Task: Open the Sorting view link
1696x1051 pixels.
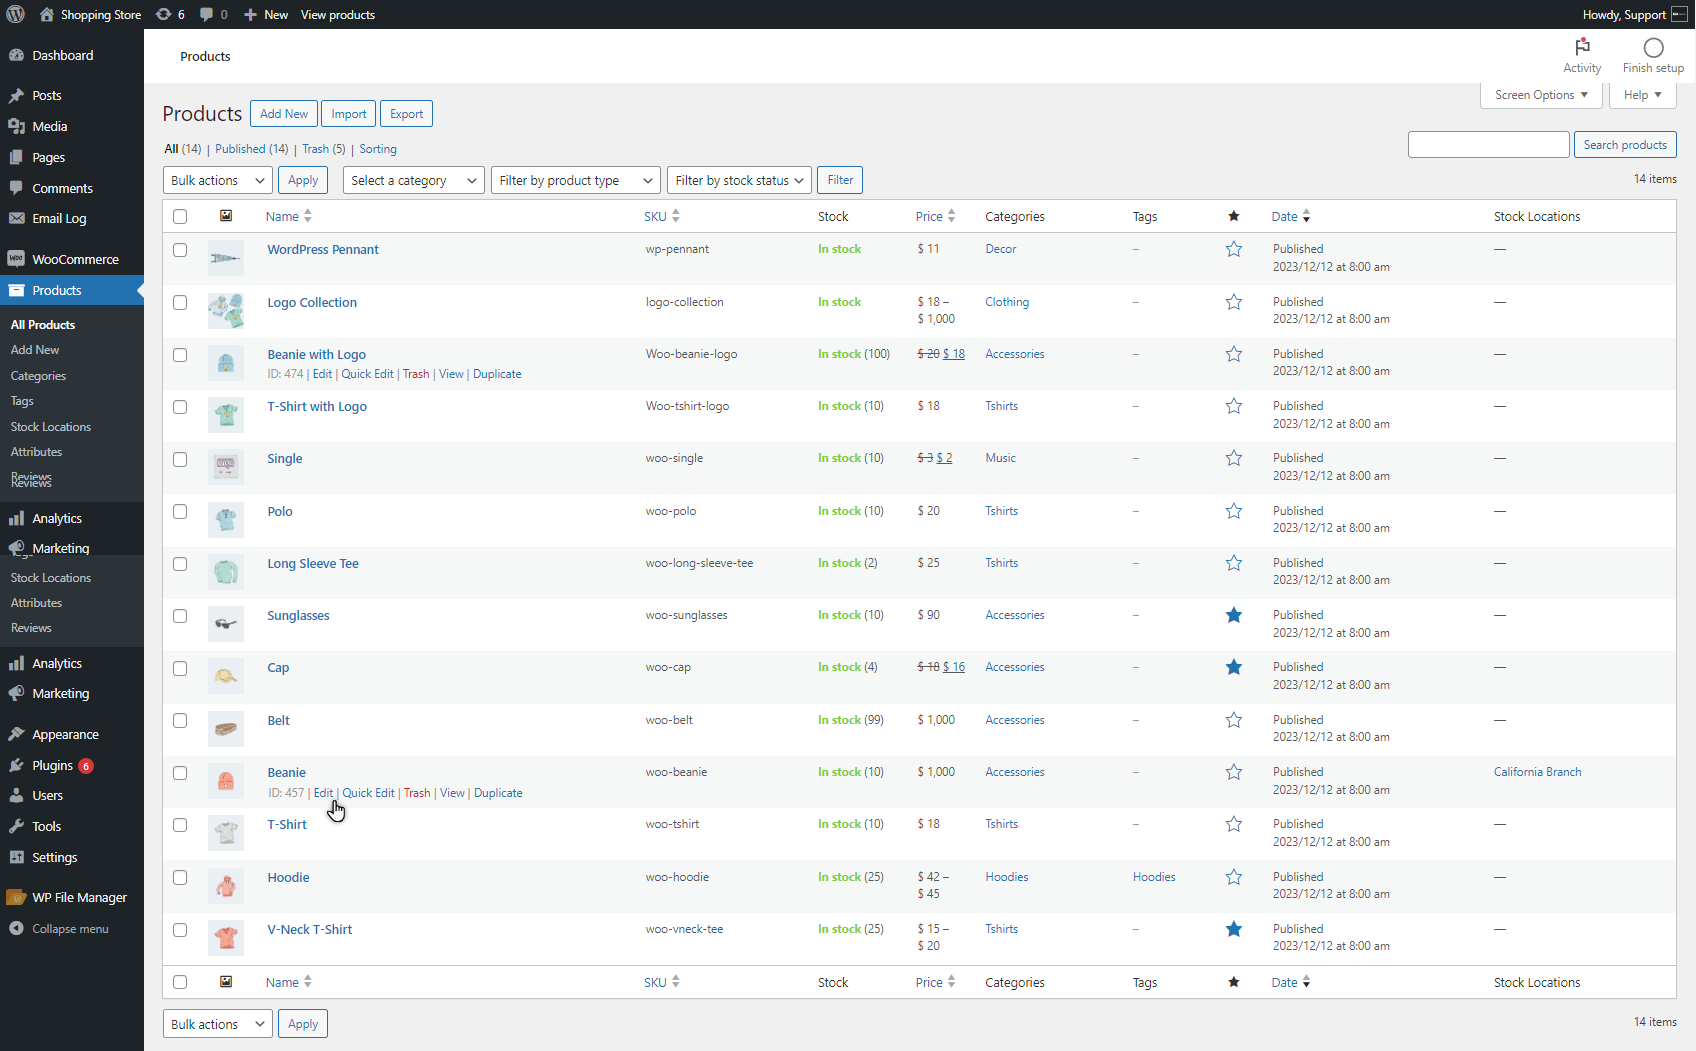Action: click(x=378, y=149)
